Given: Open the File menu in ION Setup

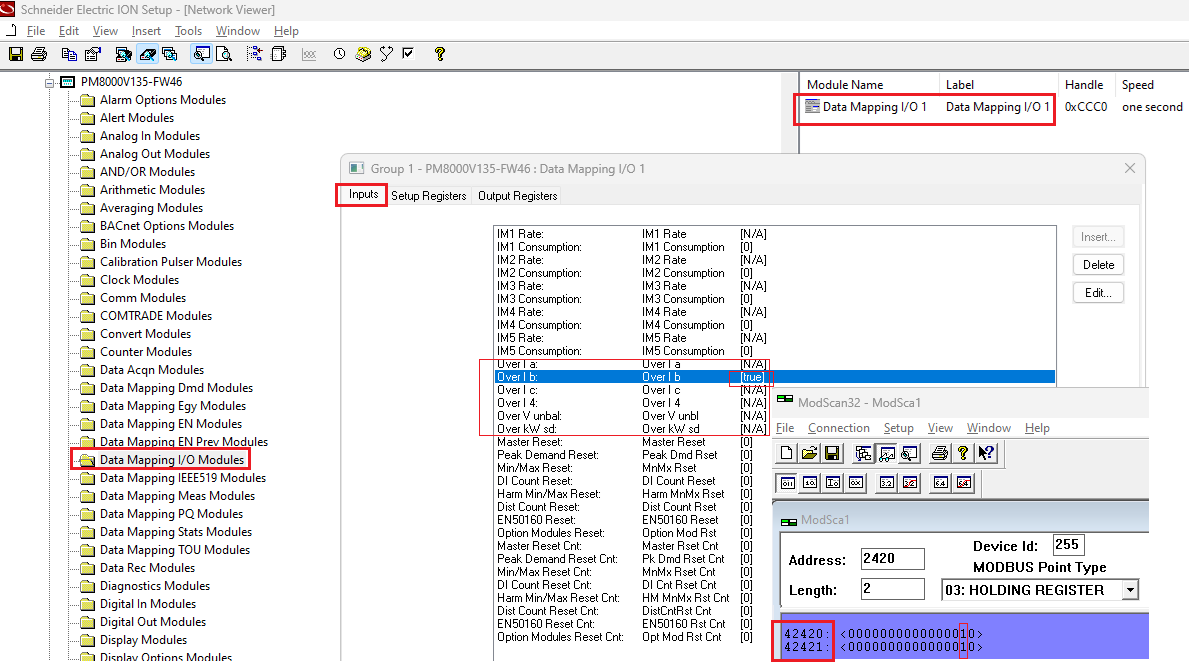Looking at the screenshot, I should pos(36,31).
